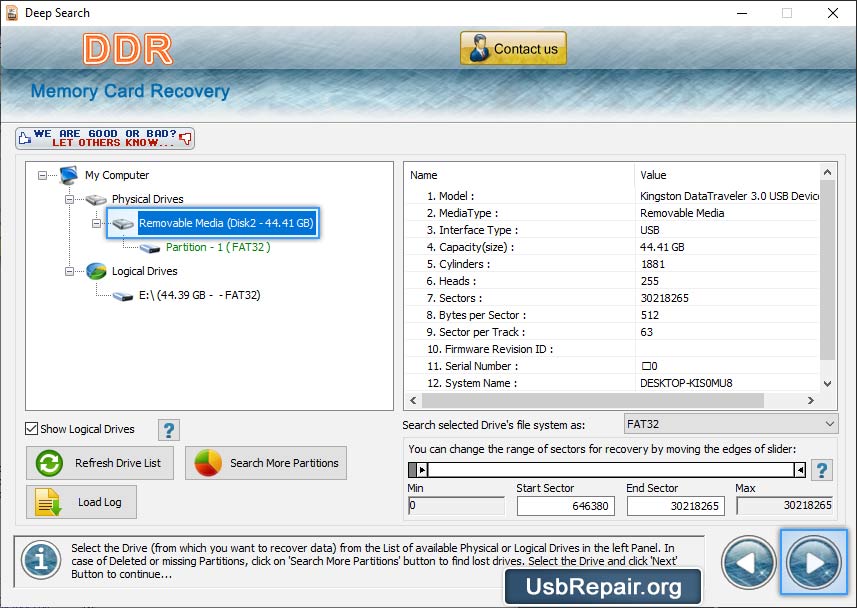The height and width of the screenshot is (608, 857).
Task: Click Search More Partitions button
Action: 266,463
